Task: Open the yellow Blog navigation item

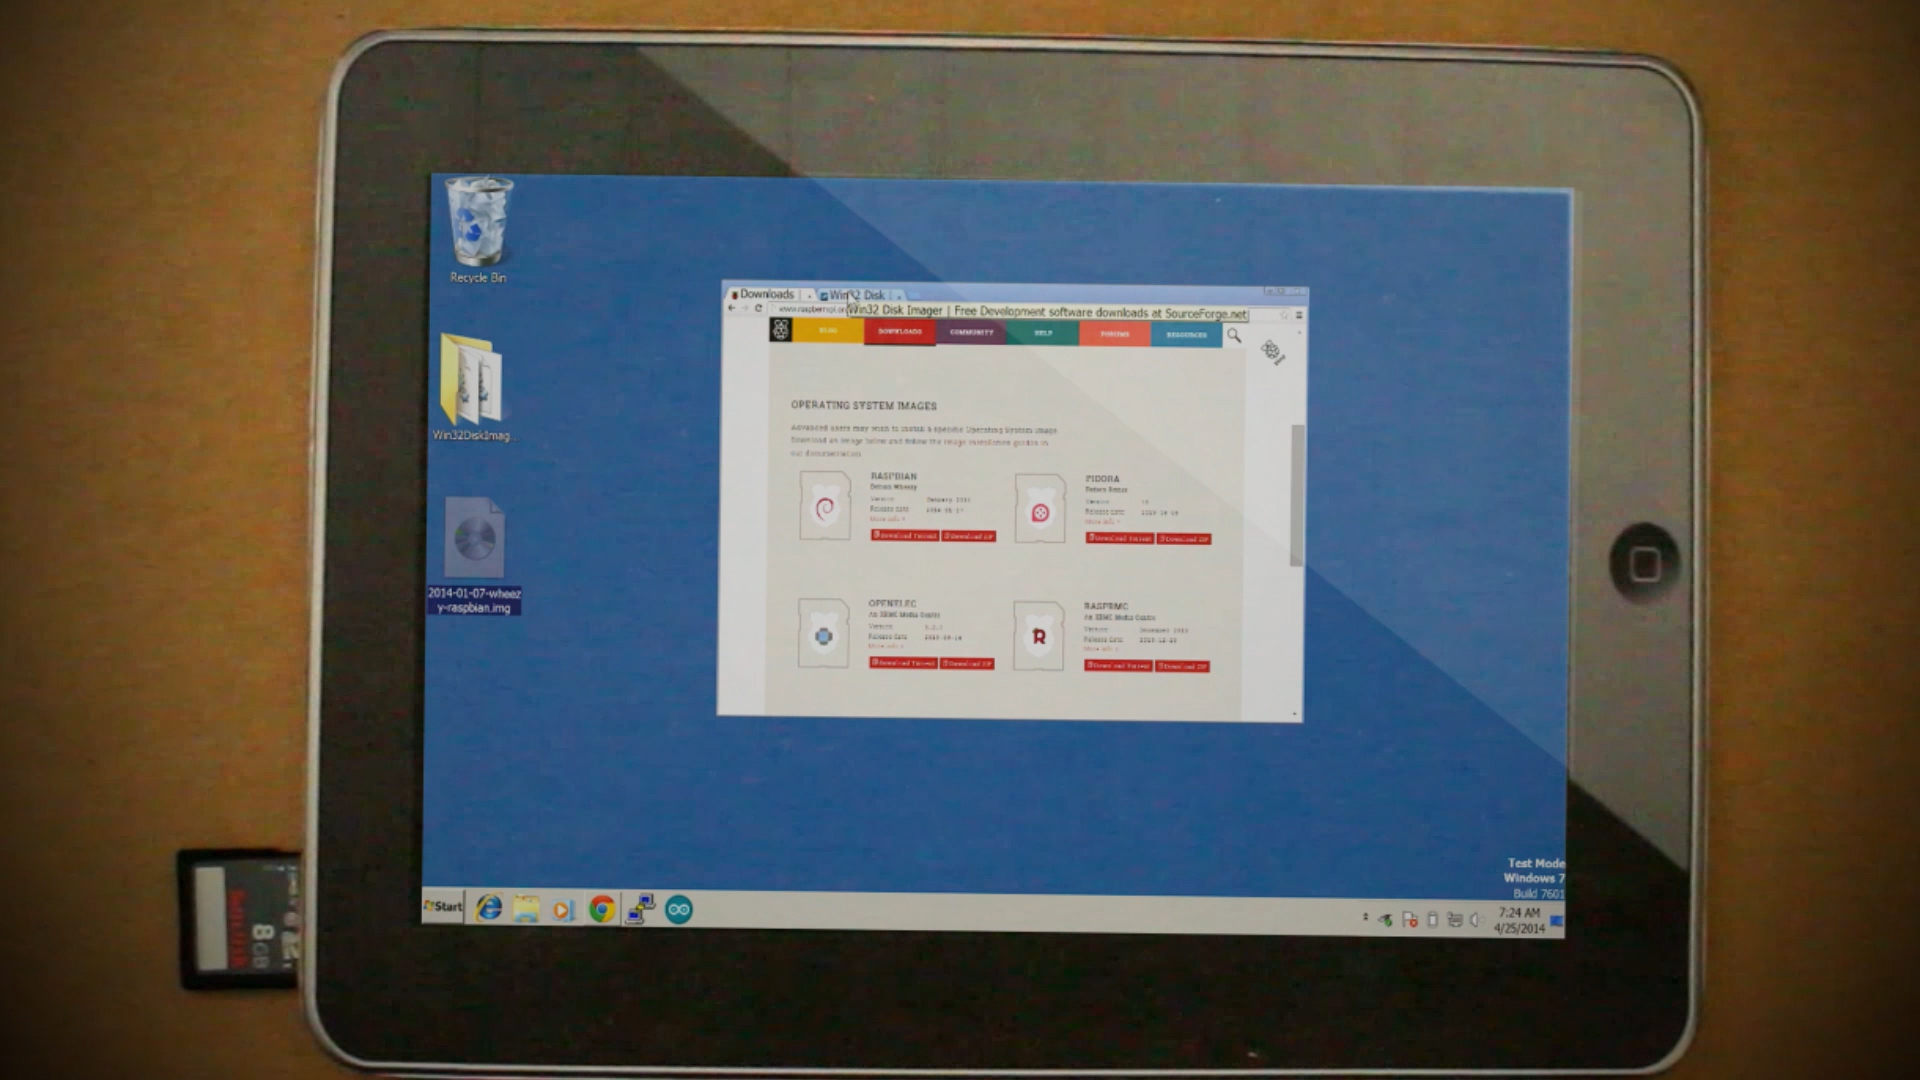Action: 828,331
